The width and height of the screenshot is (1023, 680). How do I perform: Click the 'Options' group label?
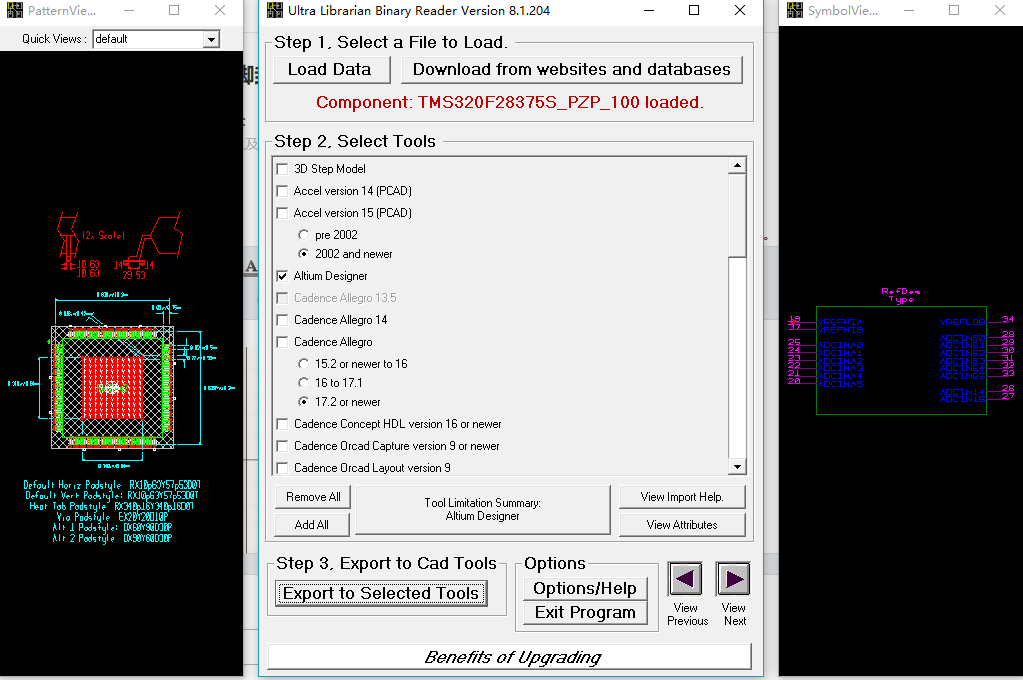coord(555,563)
